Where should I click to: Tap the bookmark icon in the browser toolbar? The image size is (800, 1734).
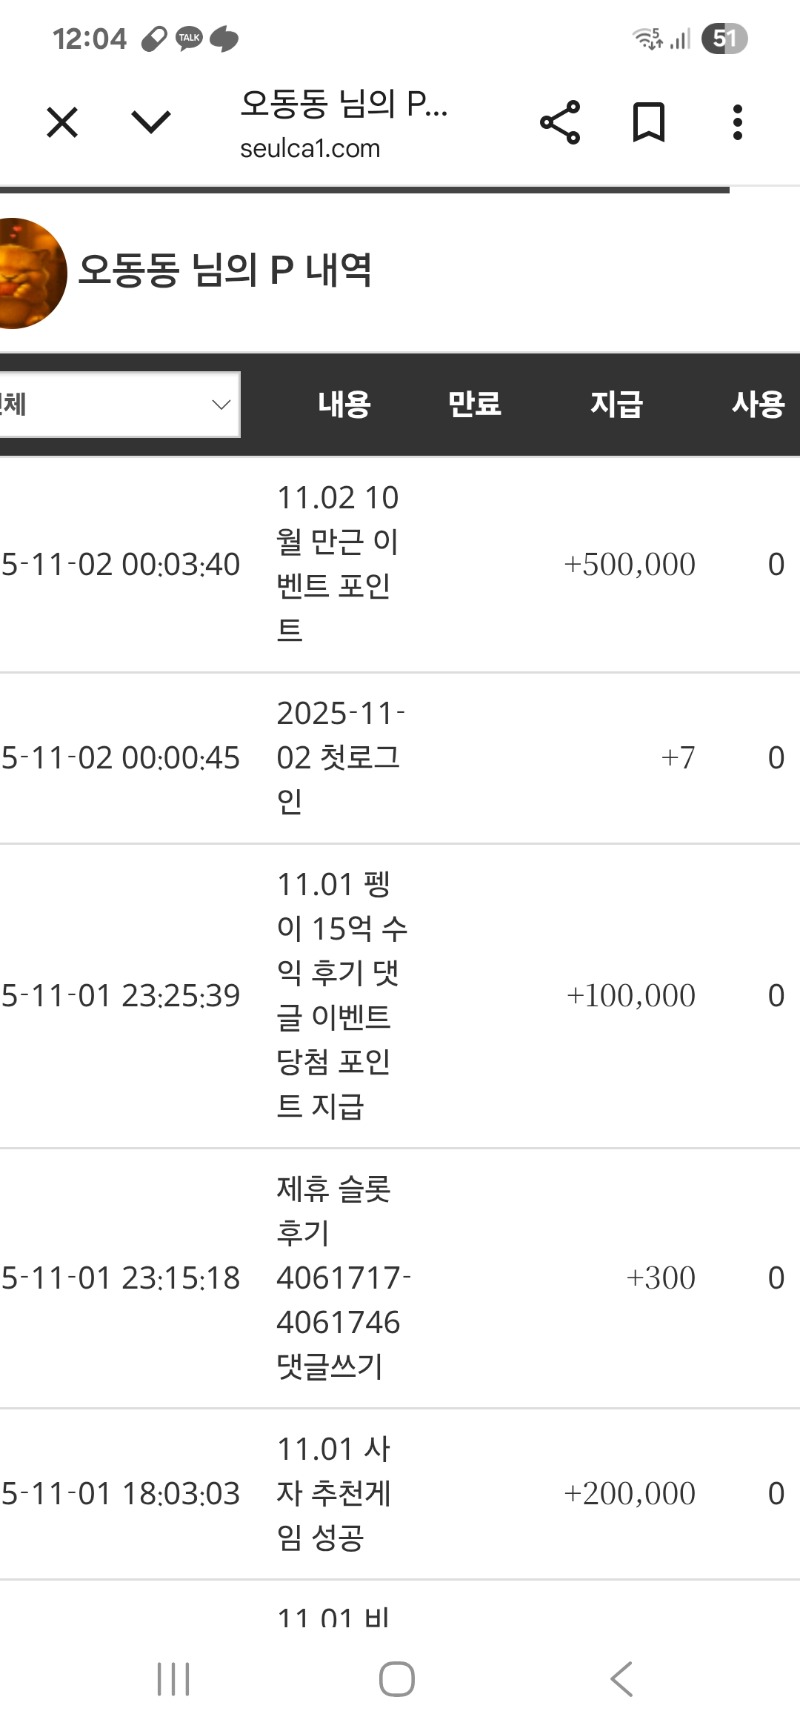click(x=646, y=121)
